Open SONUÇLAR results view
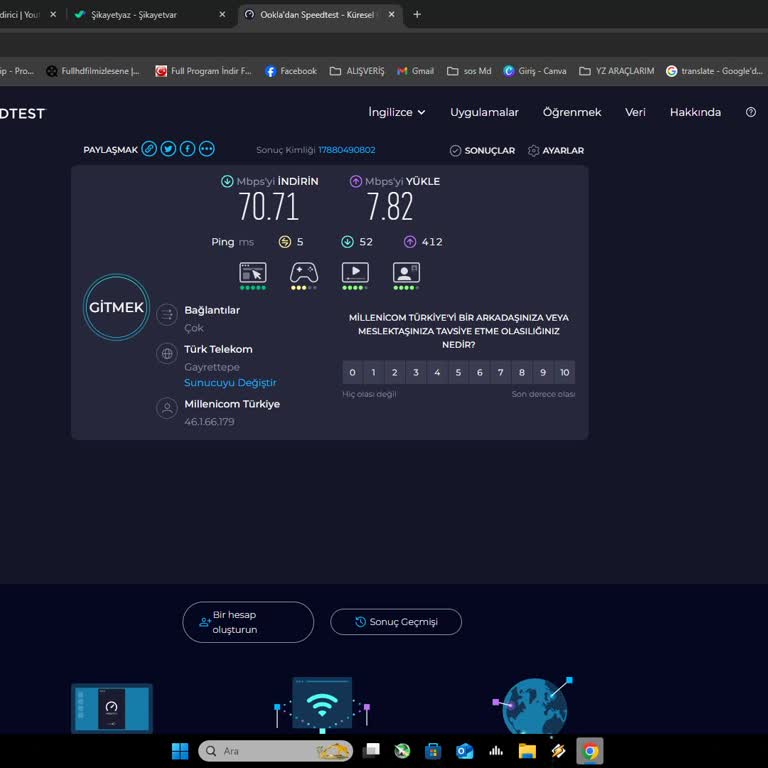This screenshot has height=768, width=768. click(x=482, y=150)
